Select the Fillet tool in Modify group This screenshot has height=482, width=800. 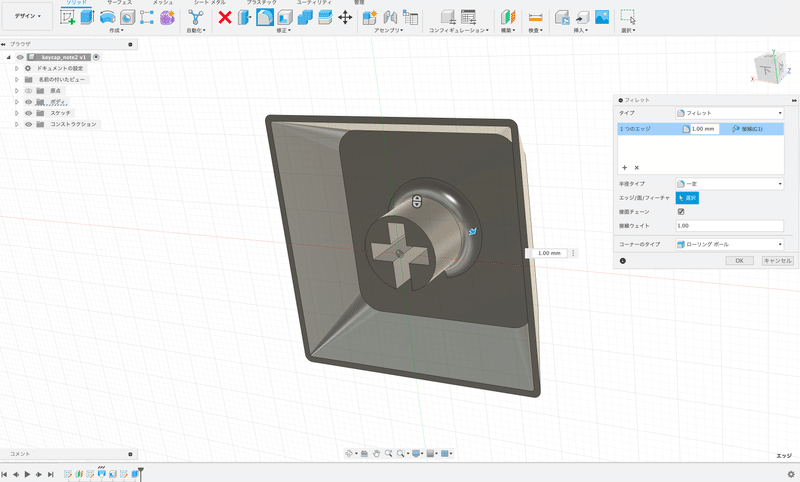265,17
